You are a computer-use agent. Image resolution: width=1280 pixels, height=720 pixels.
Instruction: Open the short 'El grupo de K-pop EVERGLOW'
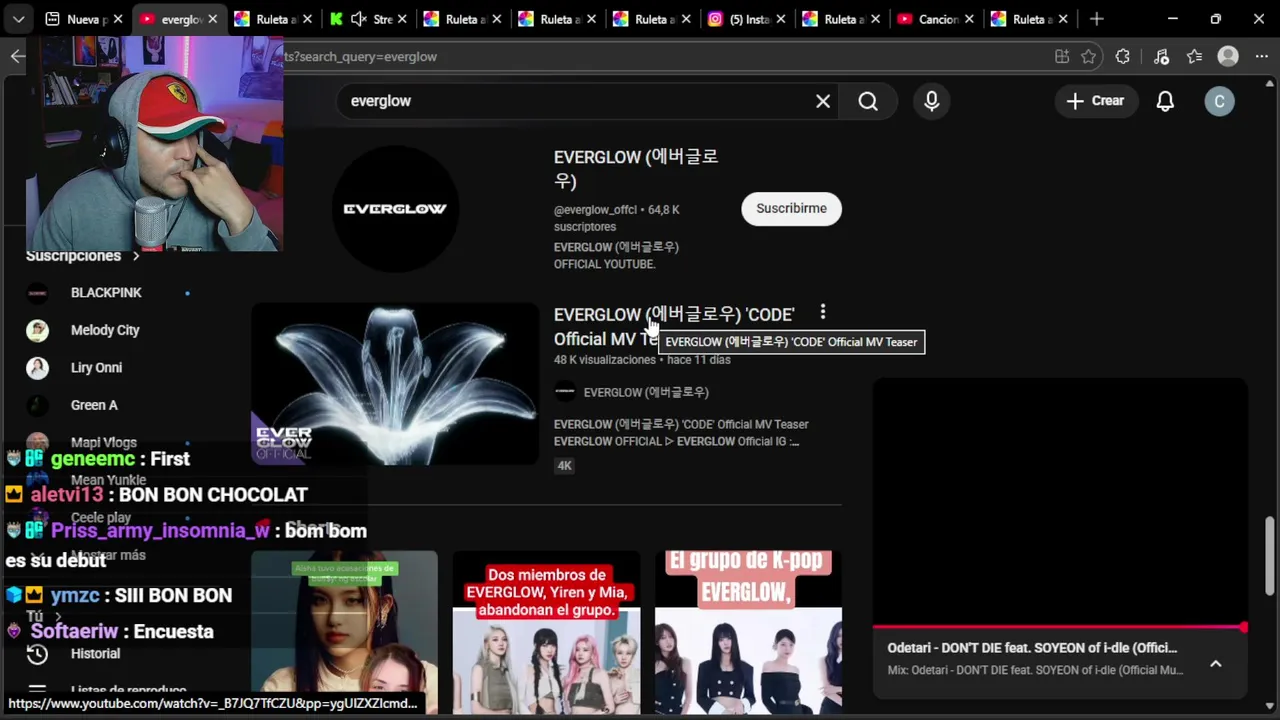click(748, 632)
